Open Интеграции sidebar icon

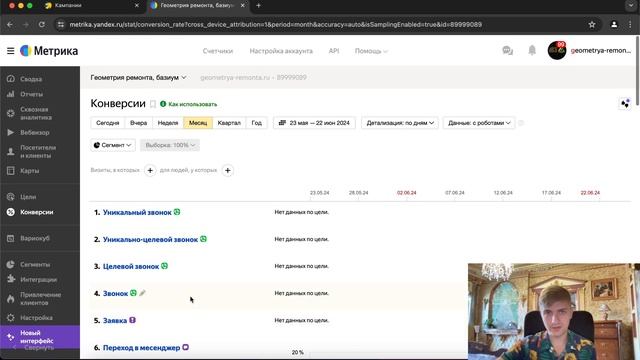11,279
